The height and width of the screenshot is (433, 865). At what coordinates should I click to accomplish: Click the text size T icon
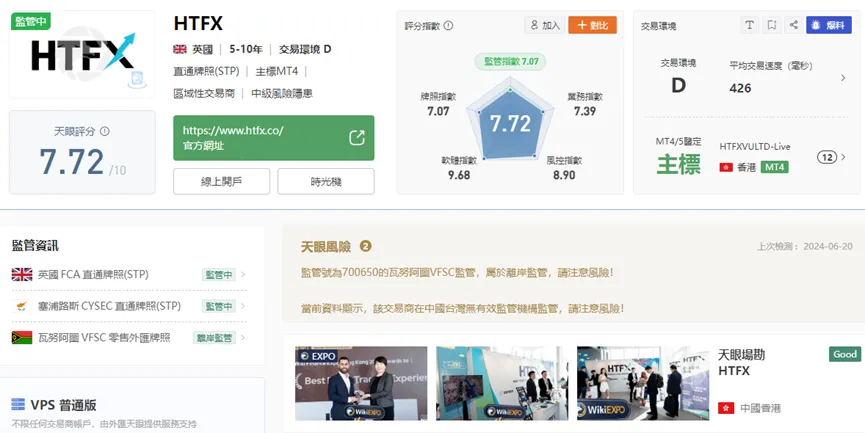click(749, 25)
